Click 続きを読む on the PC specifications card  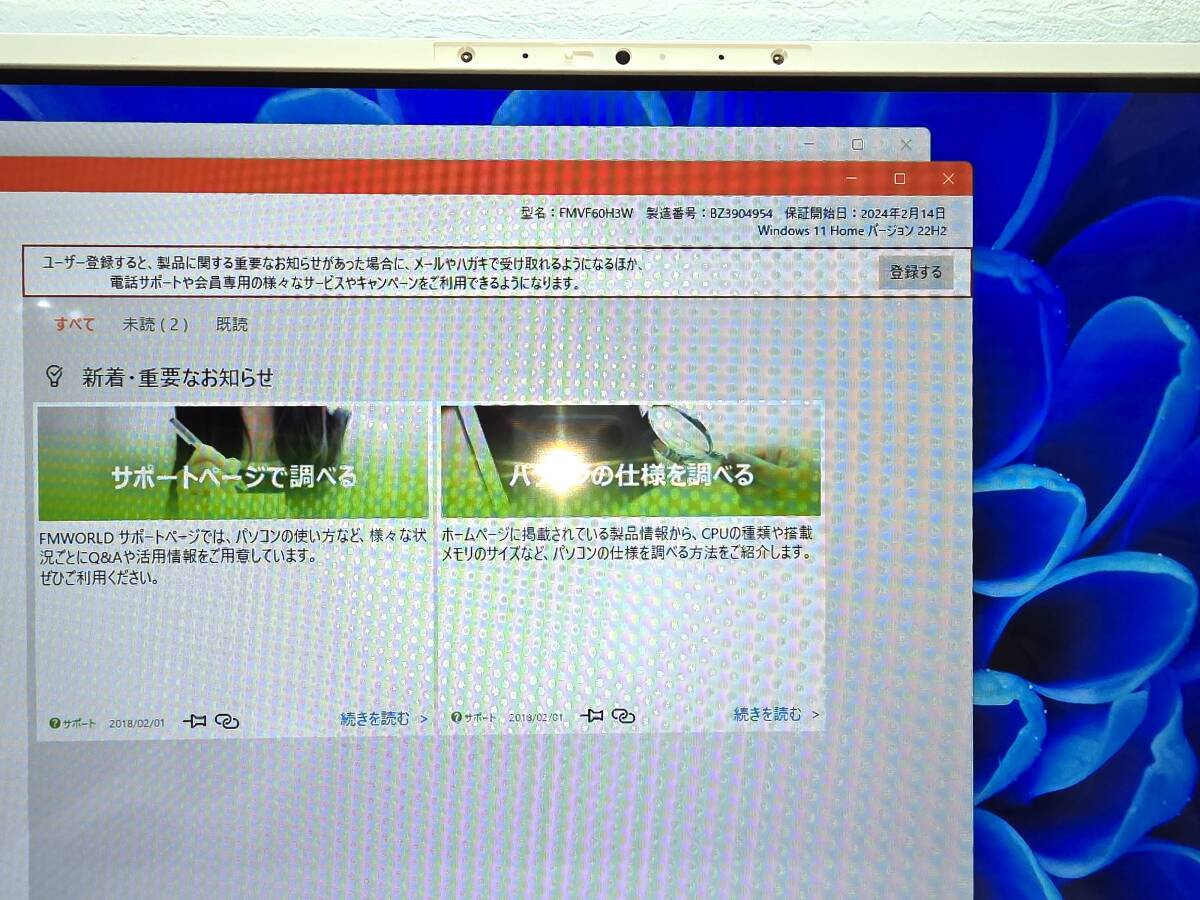(x=777, y=714)
